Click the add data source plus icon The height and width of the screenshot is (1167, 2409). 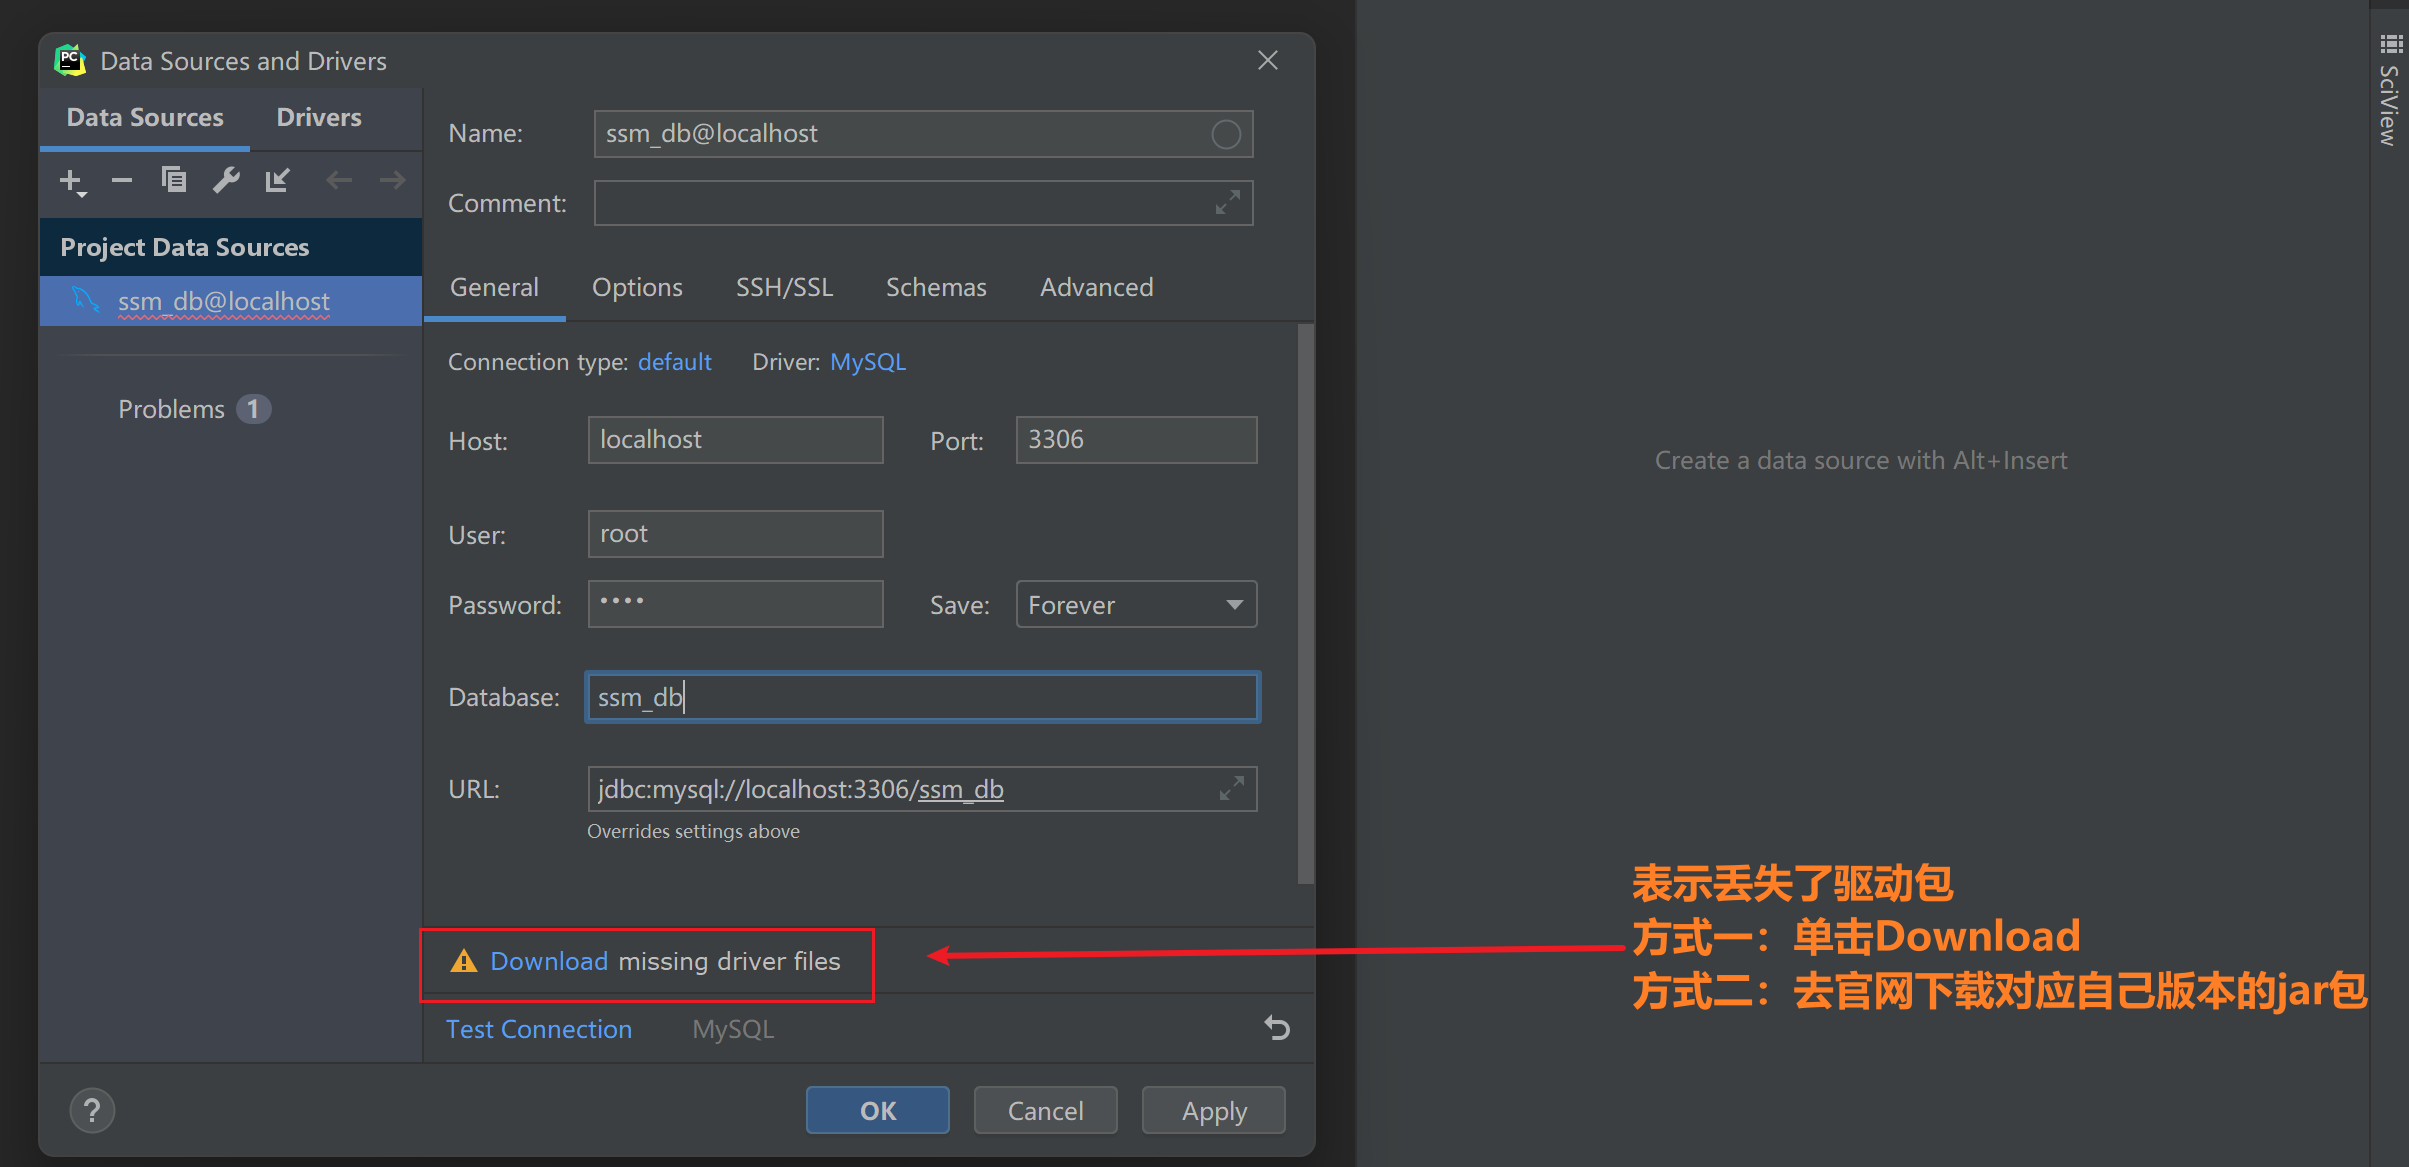(71, 181)
